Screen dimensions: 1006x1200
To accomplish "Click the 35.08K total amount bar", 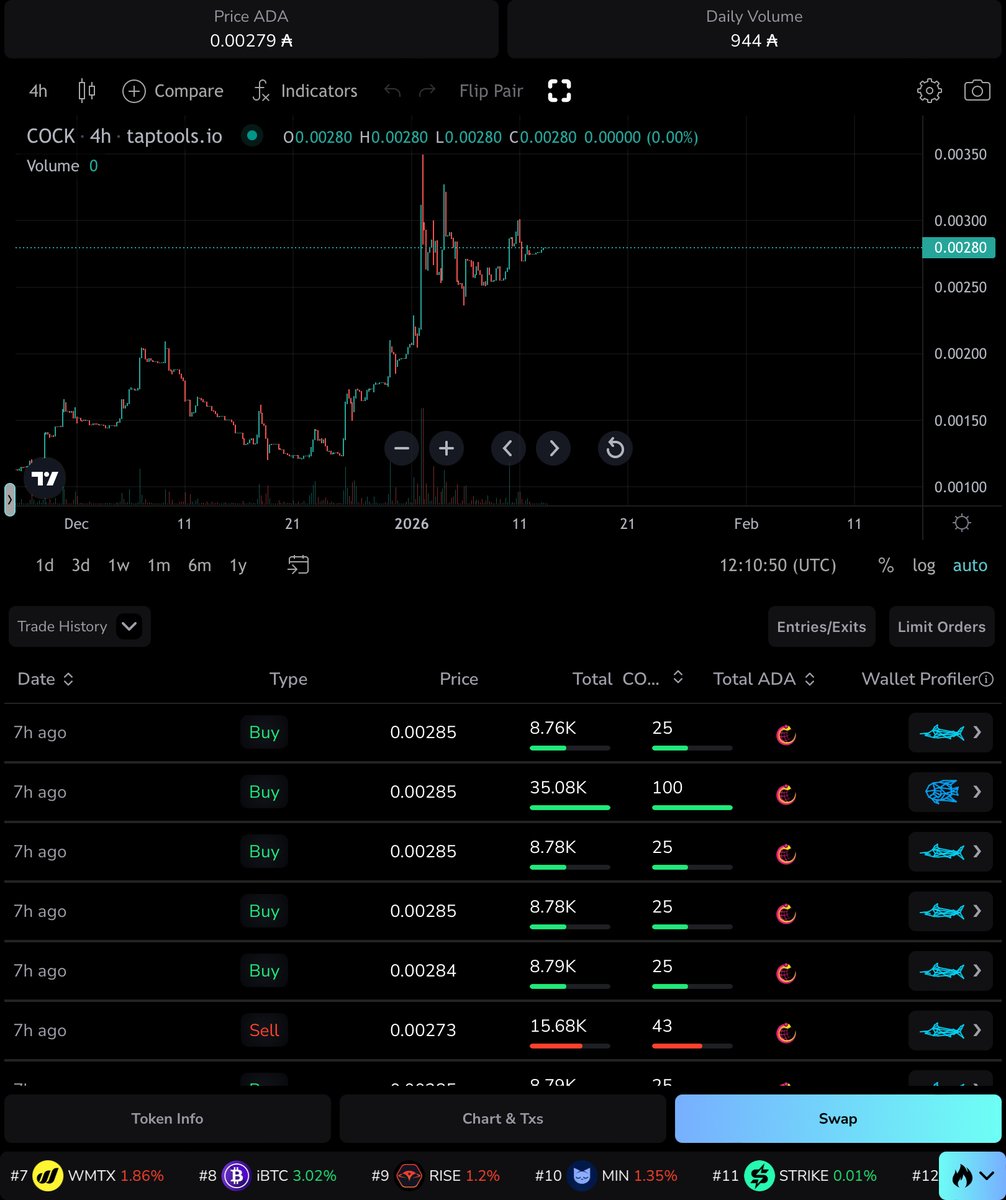I will (570, 807).
